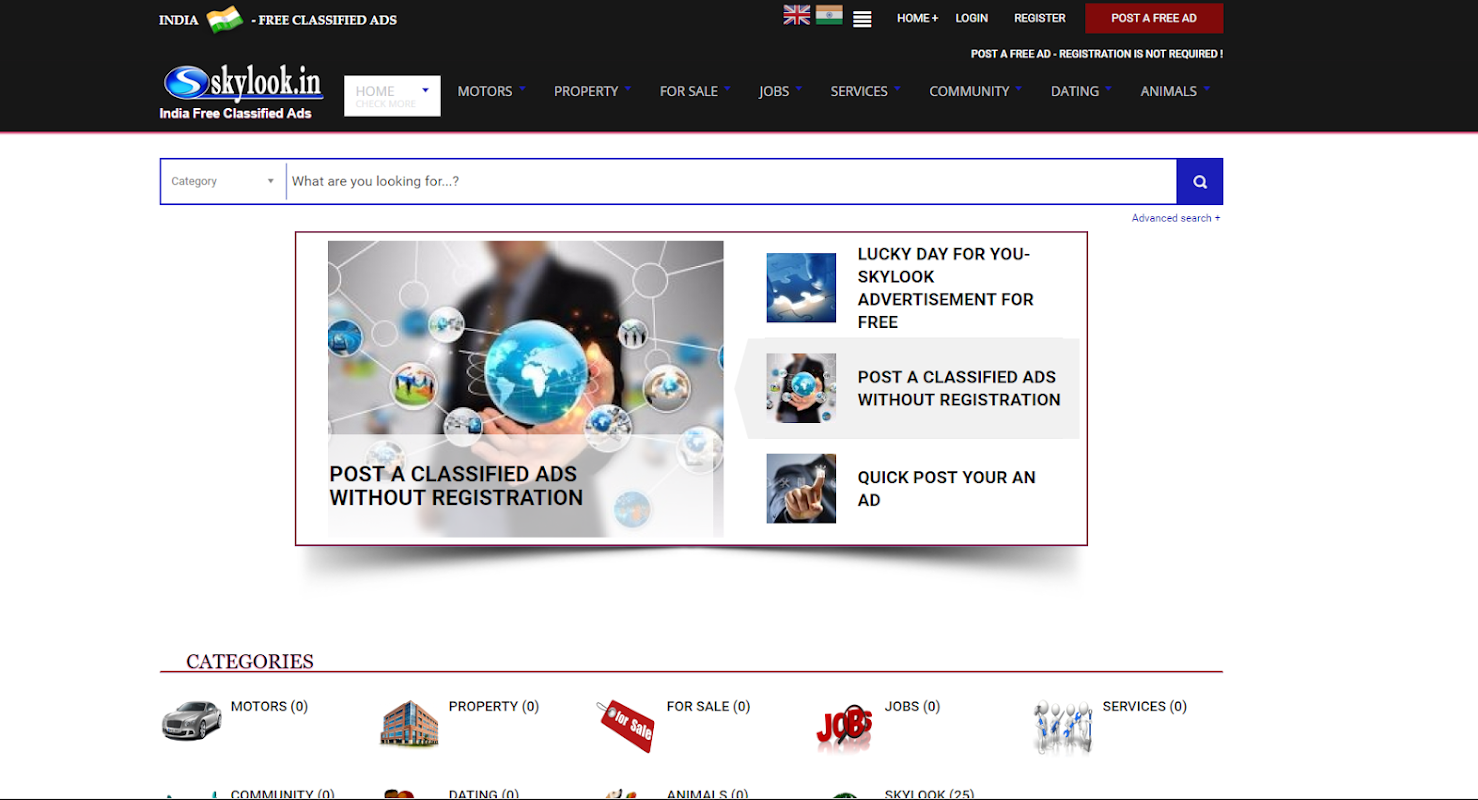Focus the 'What are you looking for' field

click(731, 182)
